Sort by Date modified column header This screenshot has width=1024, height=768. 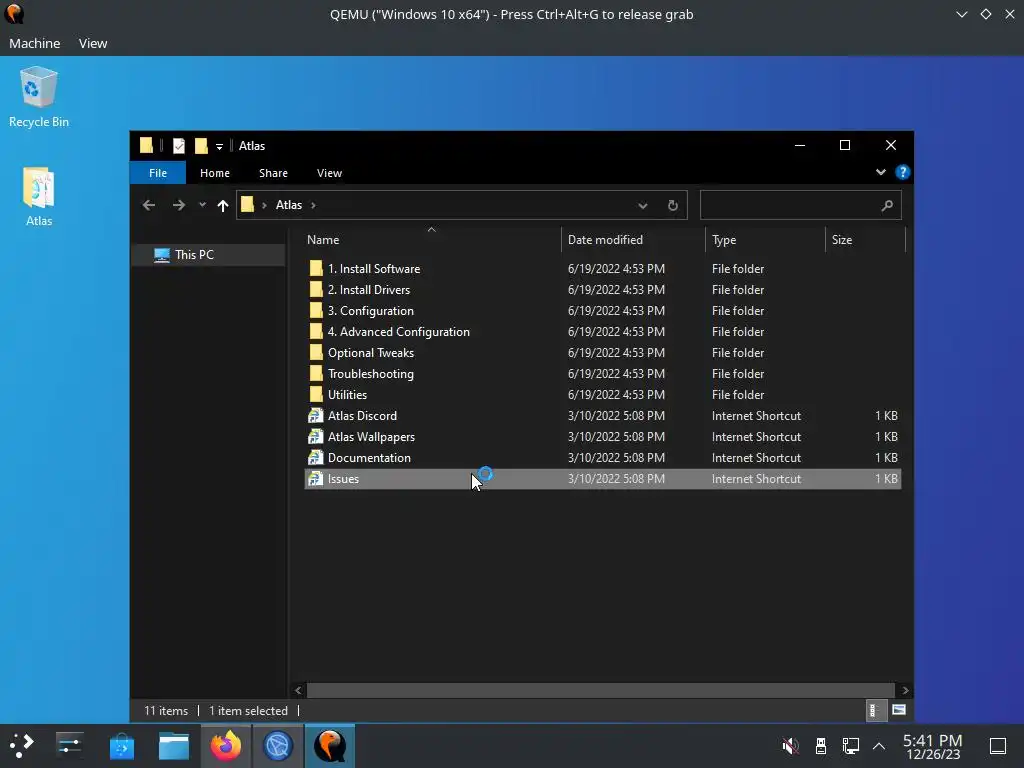pos(633,240)
